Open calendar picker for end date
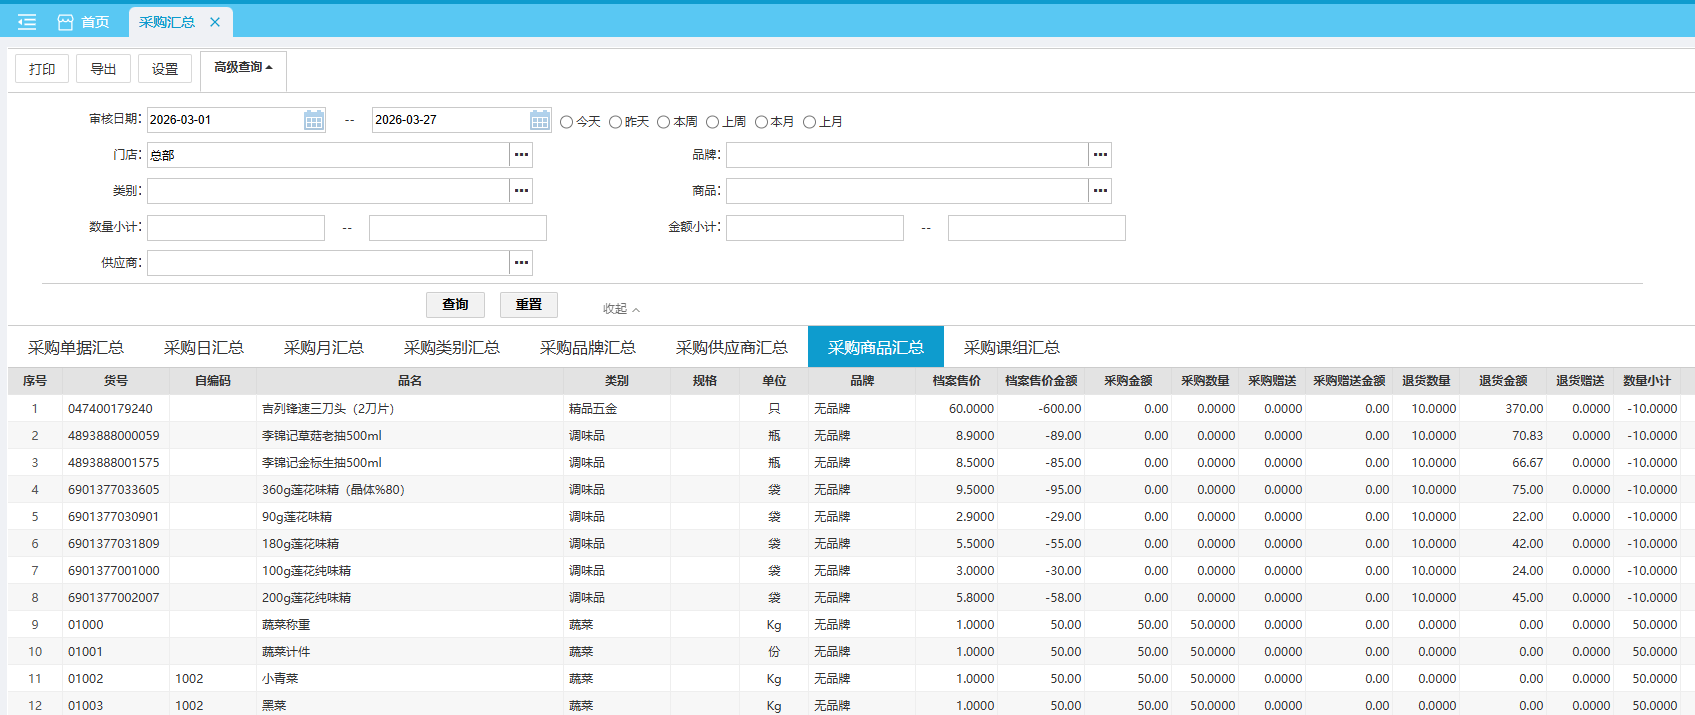The image size is (1695, 715). pos(540,120)
